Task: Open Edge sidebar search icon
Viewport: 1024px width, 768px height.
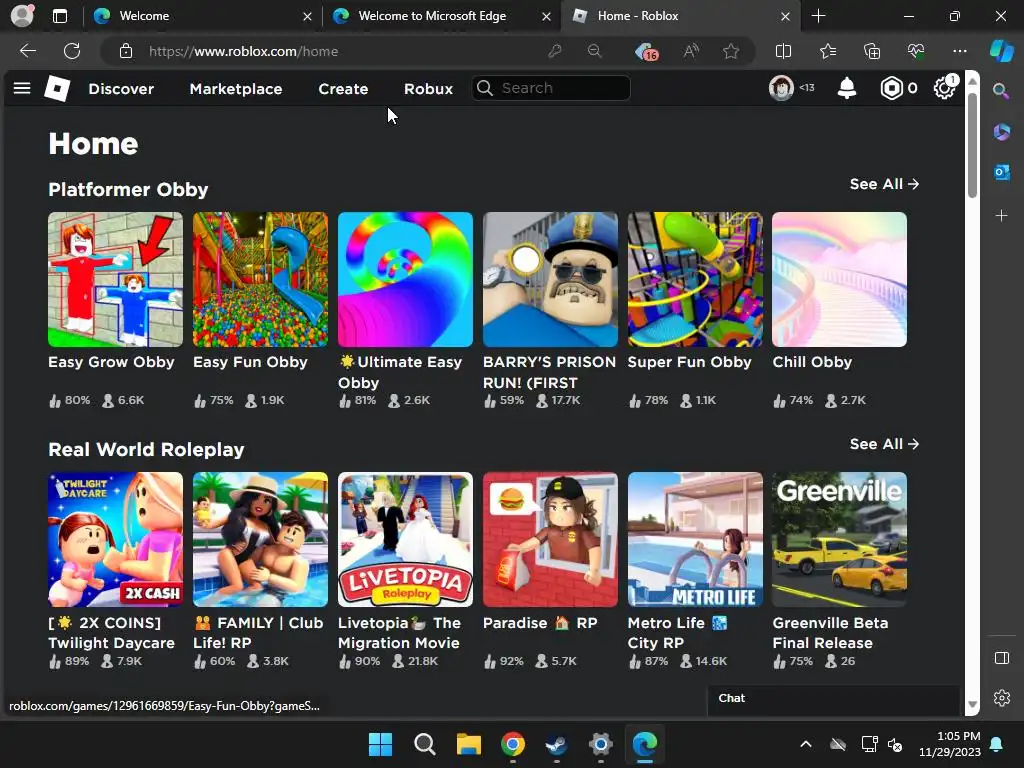Action: pos(1001,91)
